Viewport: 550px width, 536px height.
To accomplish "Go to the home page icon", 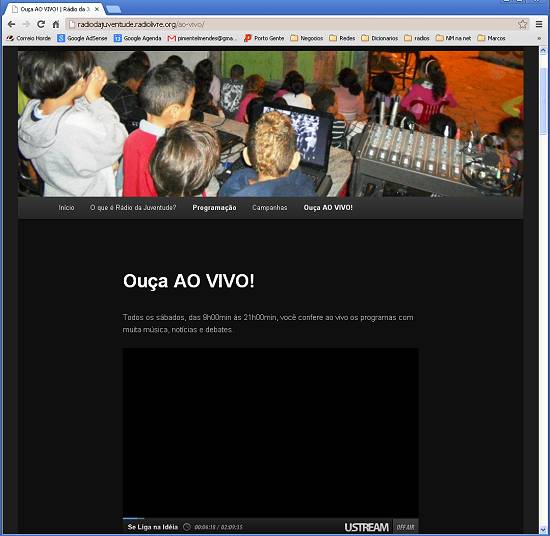I will point(56,24).
